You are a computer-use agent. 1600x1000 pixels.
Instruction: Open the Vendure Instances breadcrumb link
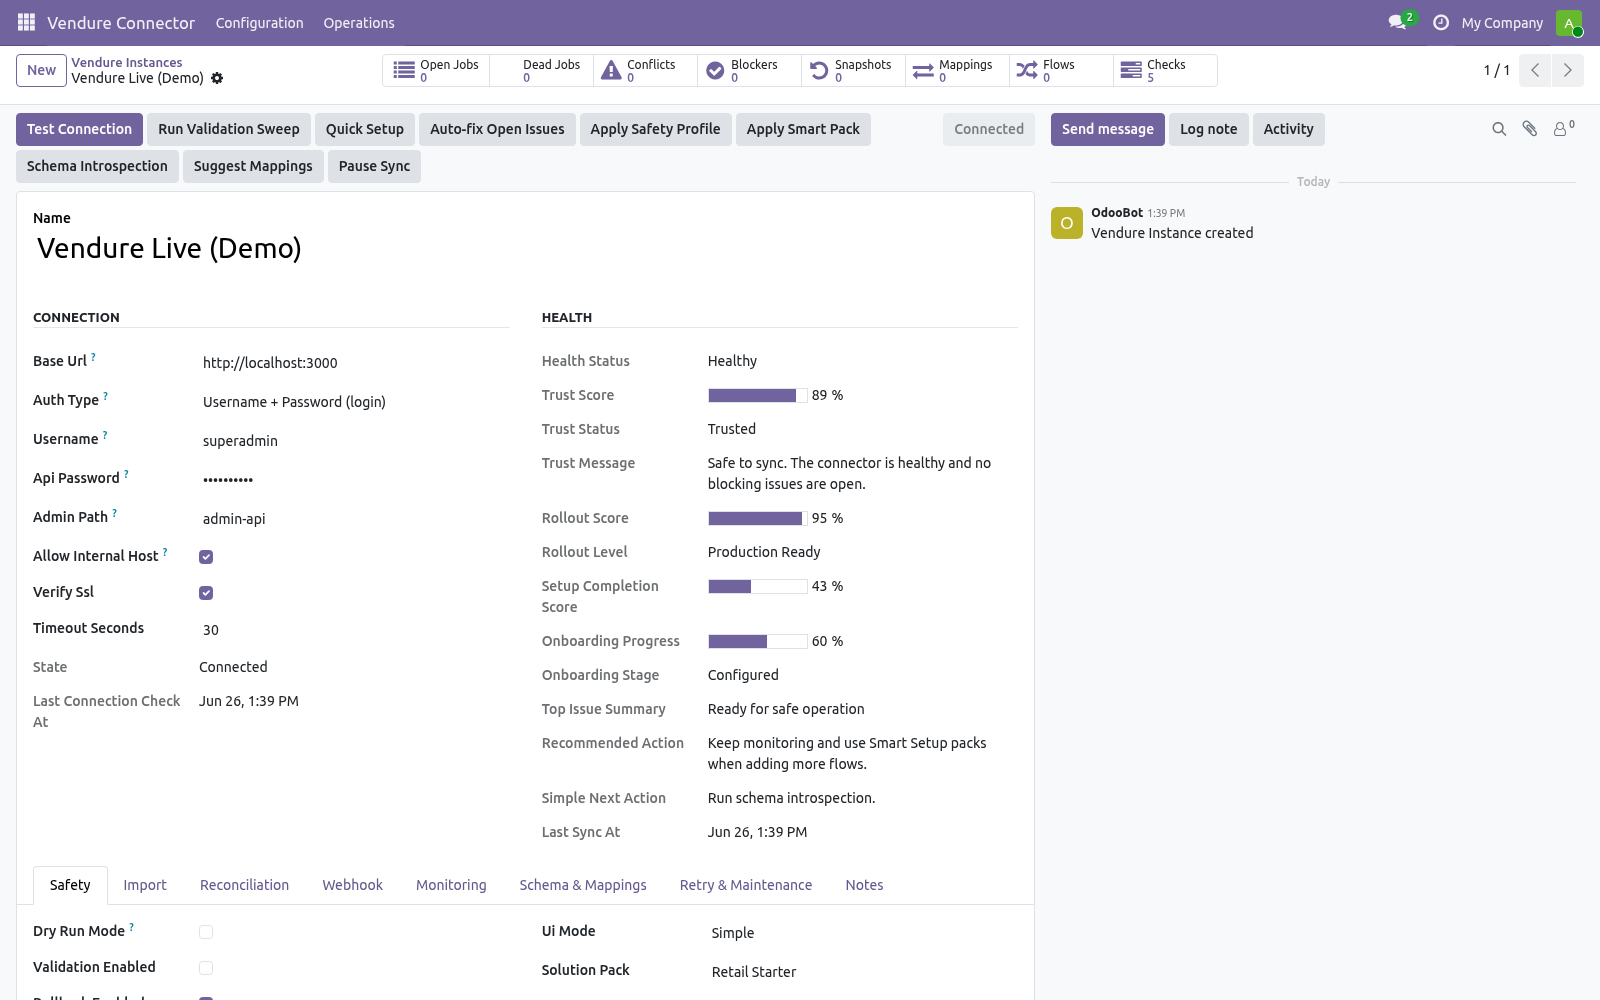point(127,62)
